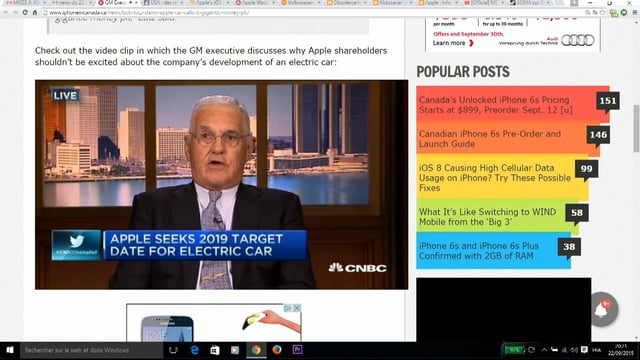This screenshot has height=360, width=640.
Task: Expand hidden system tray icons chevron
Action: tap(544, 350)
